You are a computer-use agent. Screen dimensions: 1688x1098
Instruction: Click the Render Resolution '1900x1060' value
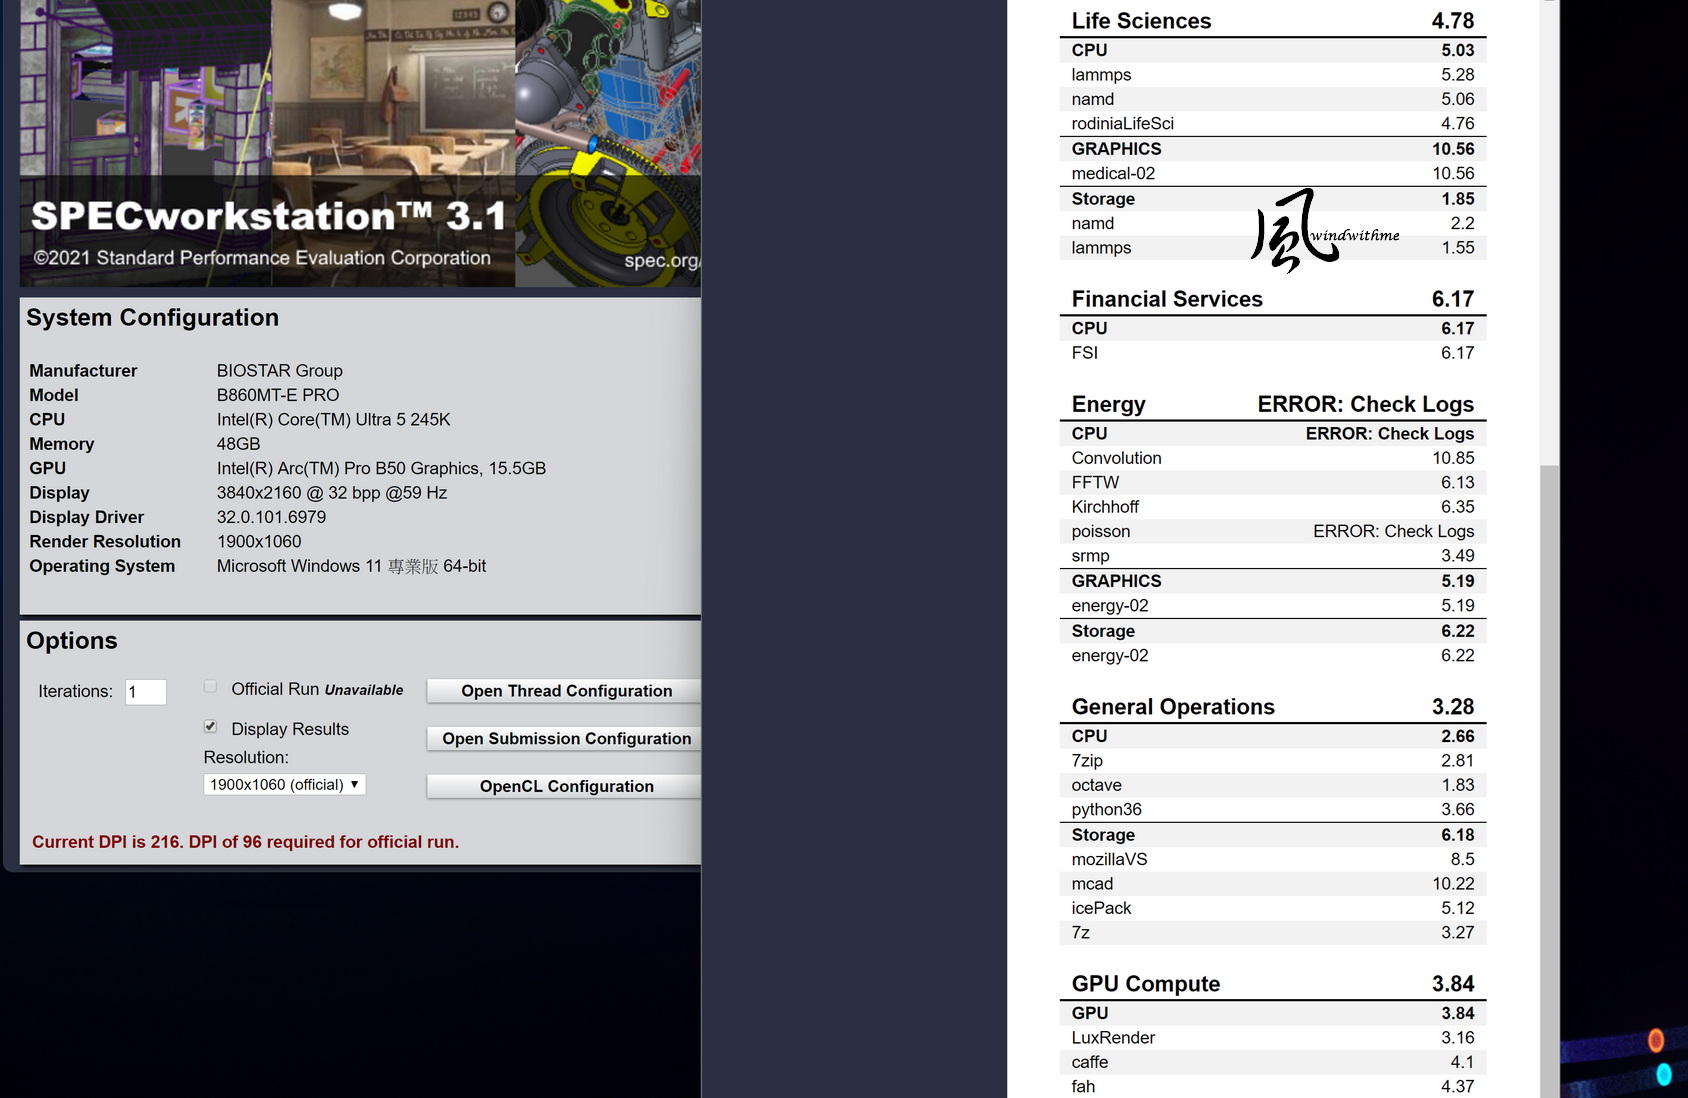pos(259,542)
